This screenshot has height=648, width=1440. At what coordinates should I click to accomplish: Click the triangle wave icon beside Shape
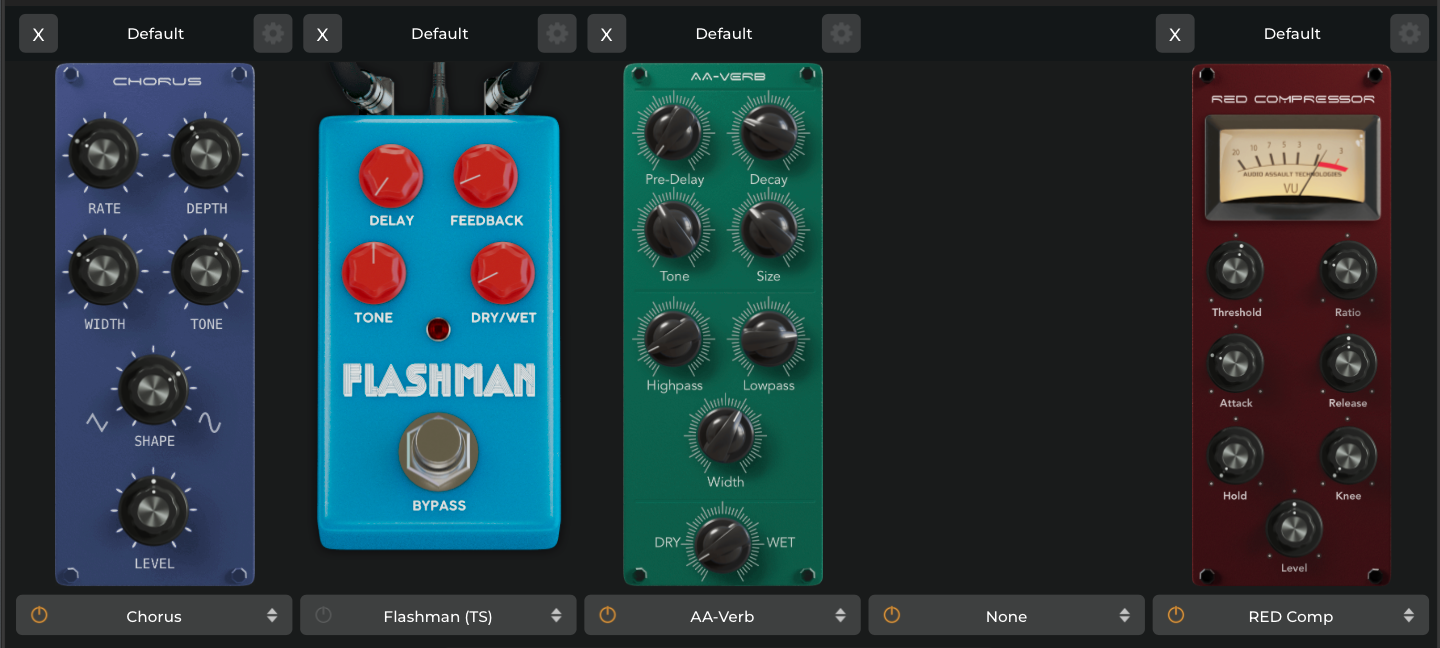pyautogui.click(x=97, y=423)
